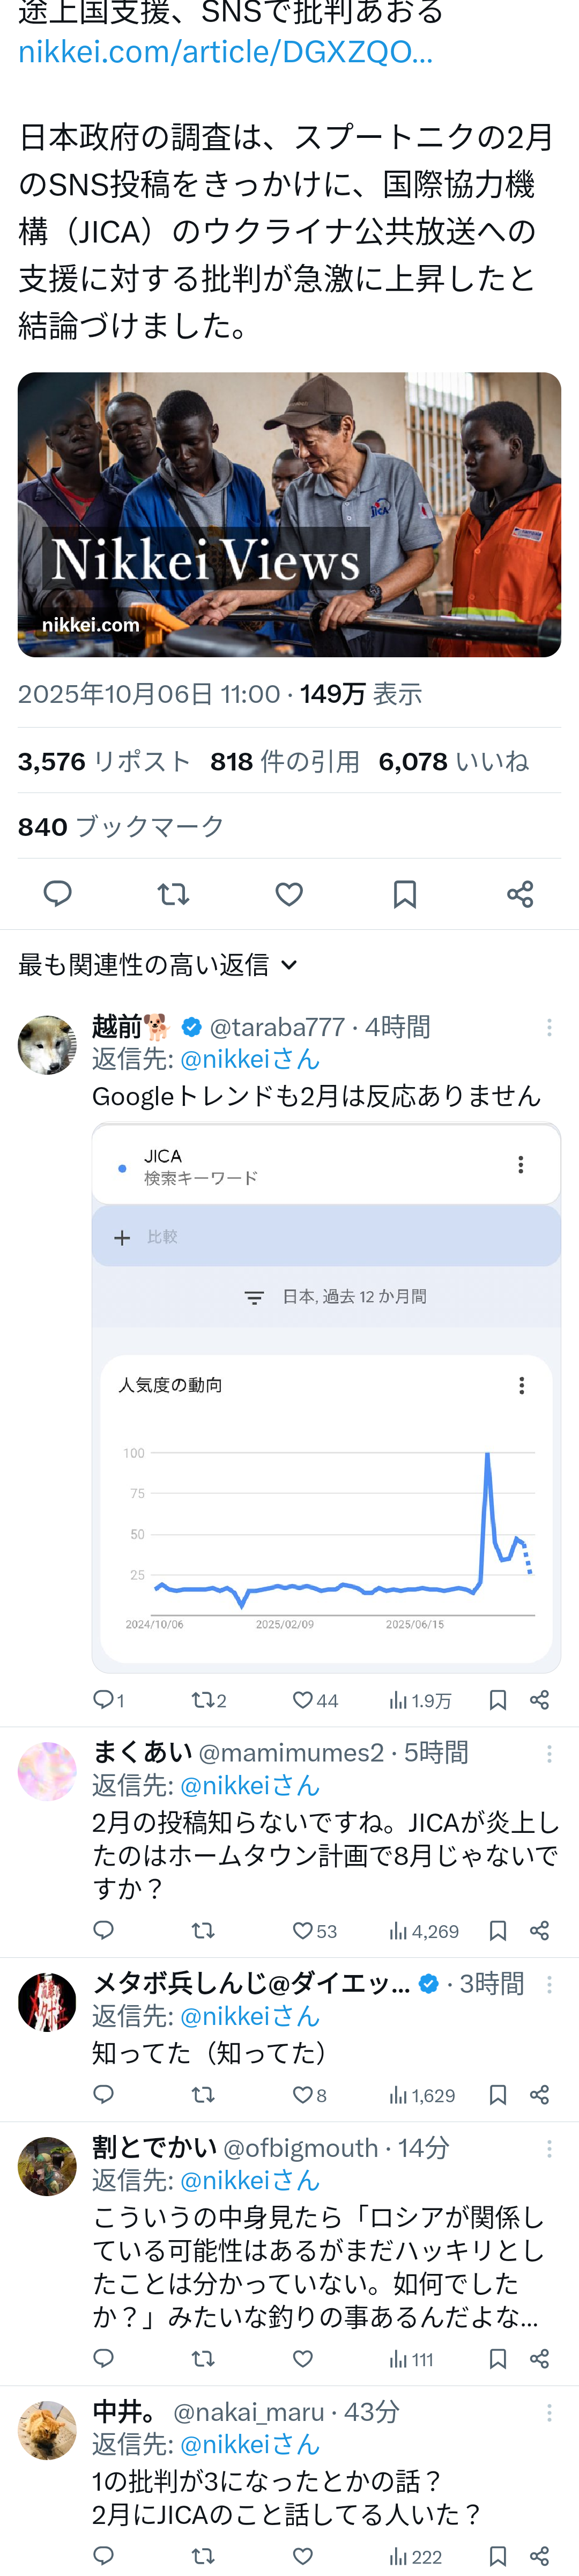The width and height of the screenshot is (579, 2576).
Task: Open the Nikkei Views article preview image
Action: [x=289, y=514]
